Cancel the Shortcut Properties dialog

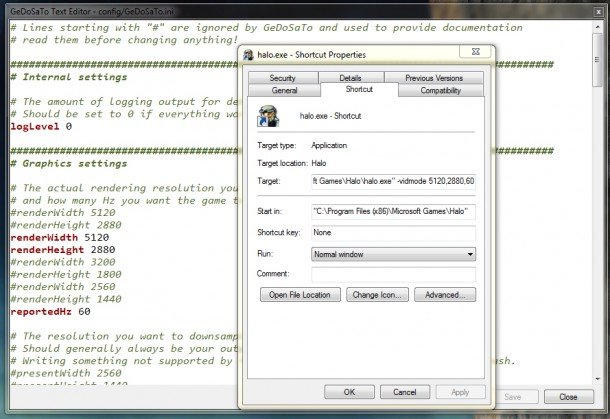tap(405, 392)
